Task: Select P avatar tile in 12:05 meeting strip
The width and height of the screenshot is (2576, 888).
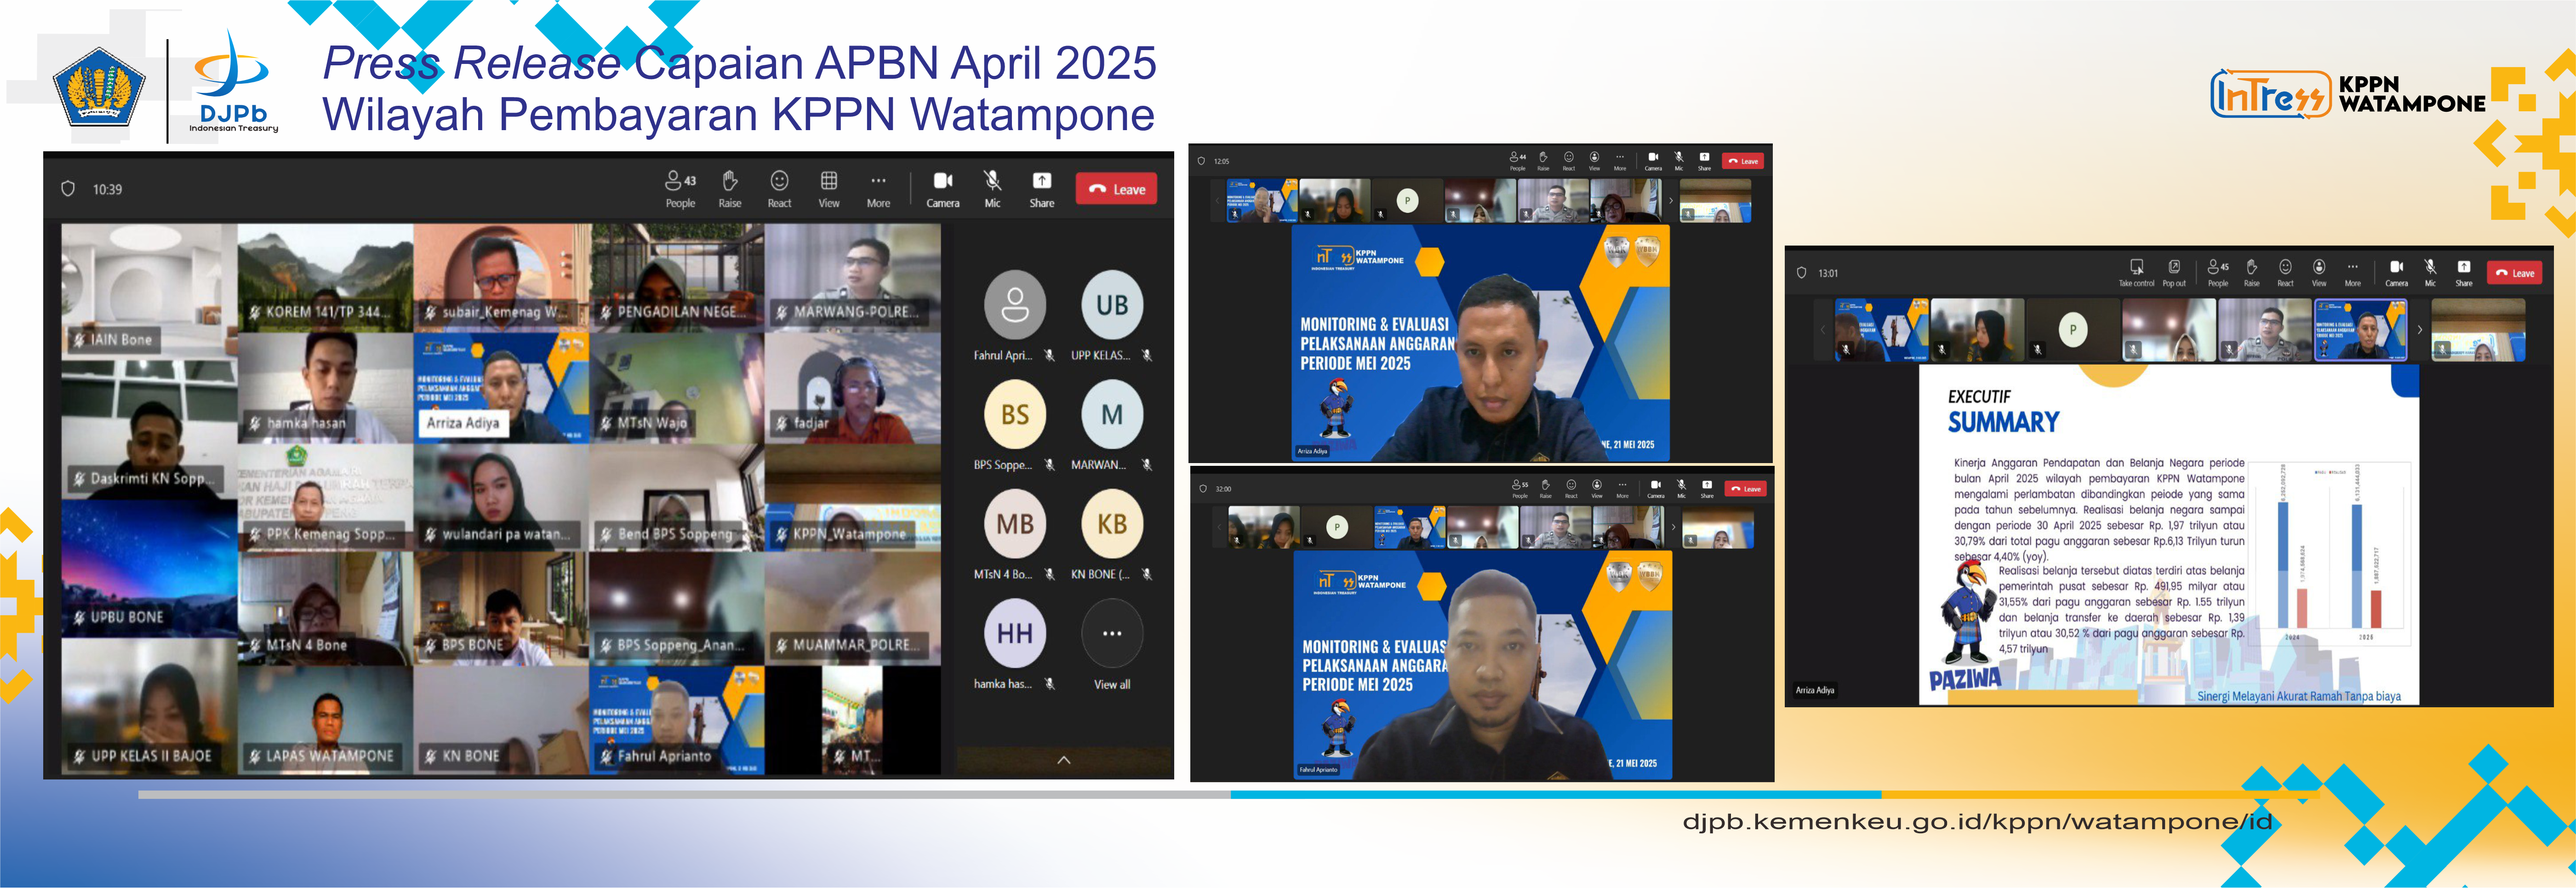Action: [1408, 201]
